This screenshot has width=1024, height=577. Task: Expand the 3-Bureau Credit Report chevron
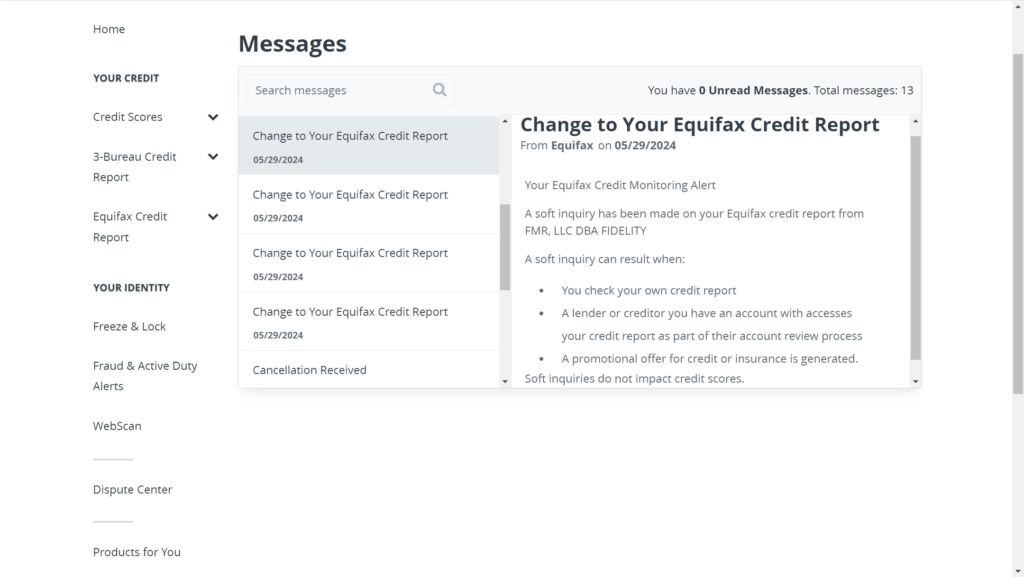(213, 157)
